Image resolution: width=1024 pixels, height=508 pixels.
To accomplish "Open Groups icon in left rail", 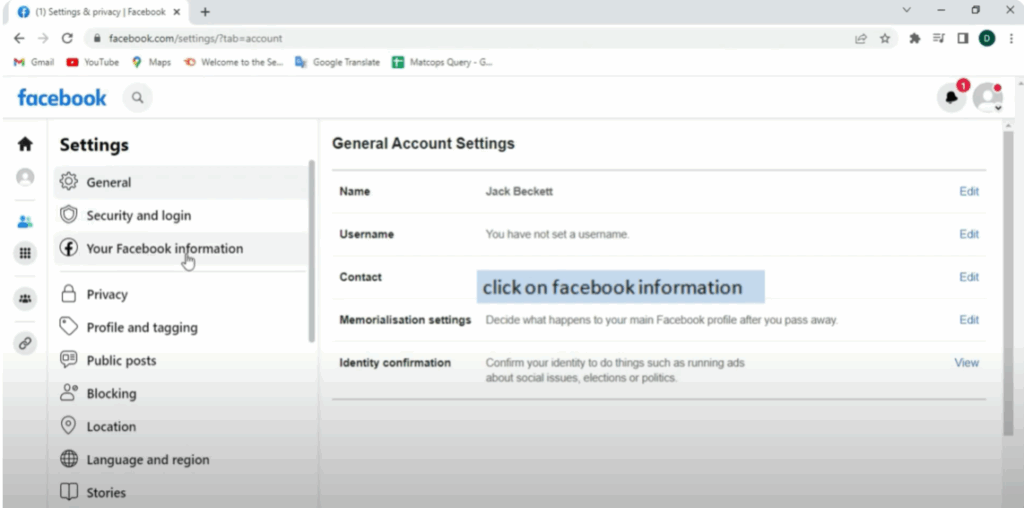I will click(25, 298).
